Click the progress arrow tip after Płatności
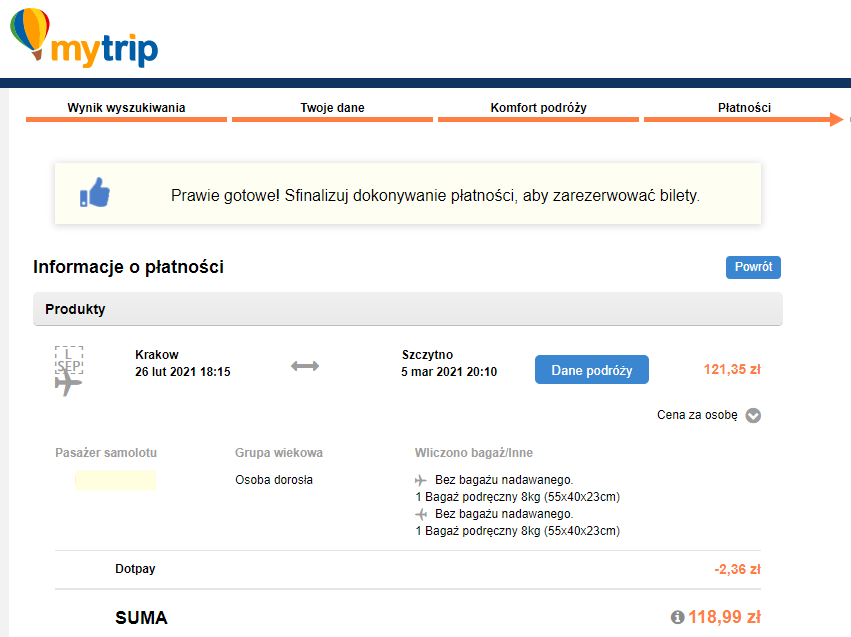 pyautogui.click(x=836, y=119)
